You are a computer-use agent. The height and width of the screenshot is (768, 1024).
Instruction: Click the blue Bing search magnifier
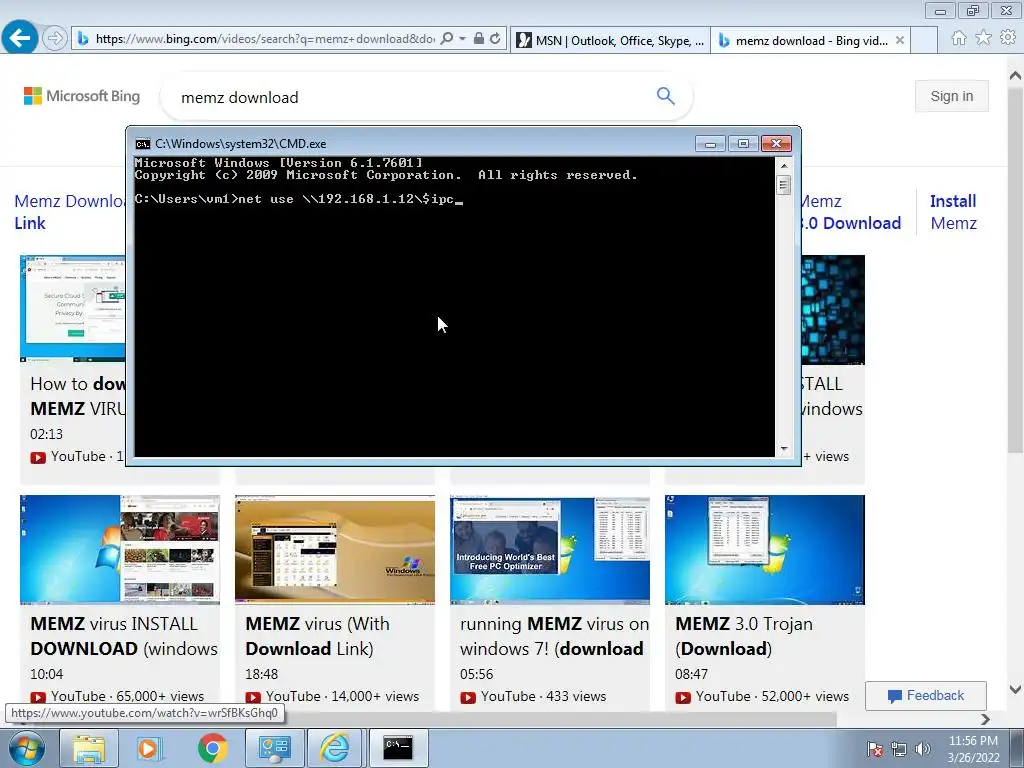coord(665,96)
